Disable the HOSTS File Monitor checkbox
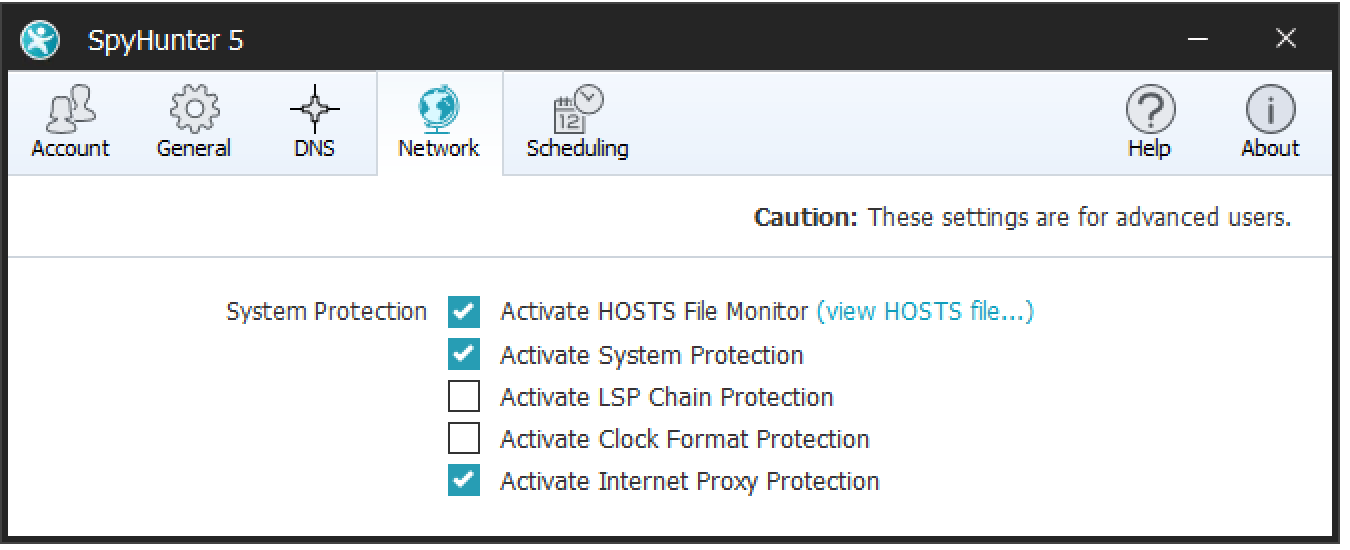Image resolution: width=1350 pixels, height=550 pixels. [464, 312]
